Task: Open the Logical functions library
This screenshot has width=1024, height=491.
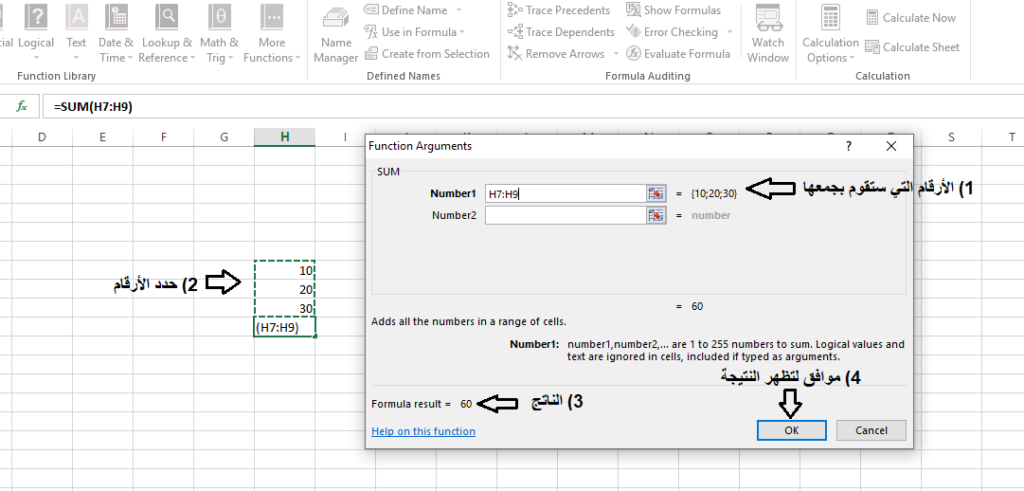Action: point(36,33)
